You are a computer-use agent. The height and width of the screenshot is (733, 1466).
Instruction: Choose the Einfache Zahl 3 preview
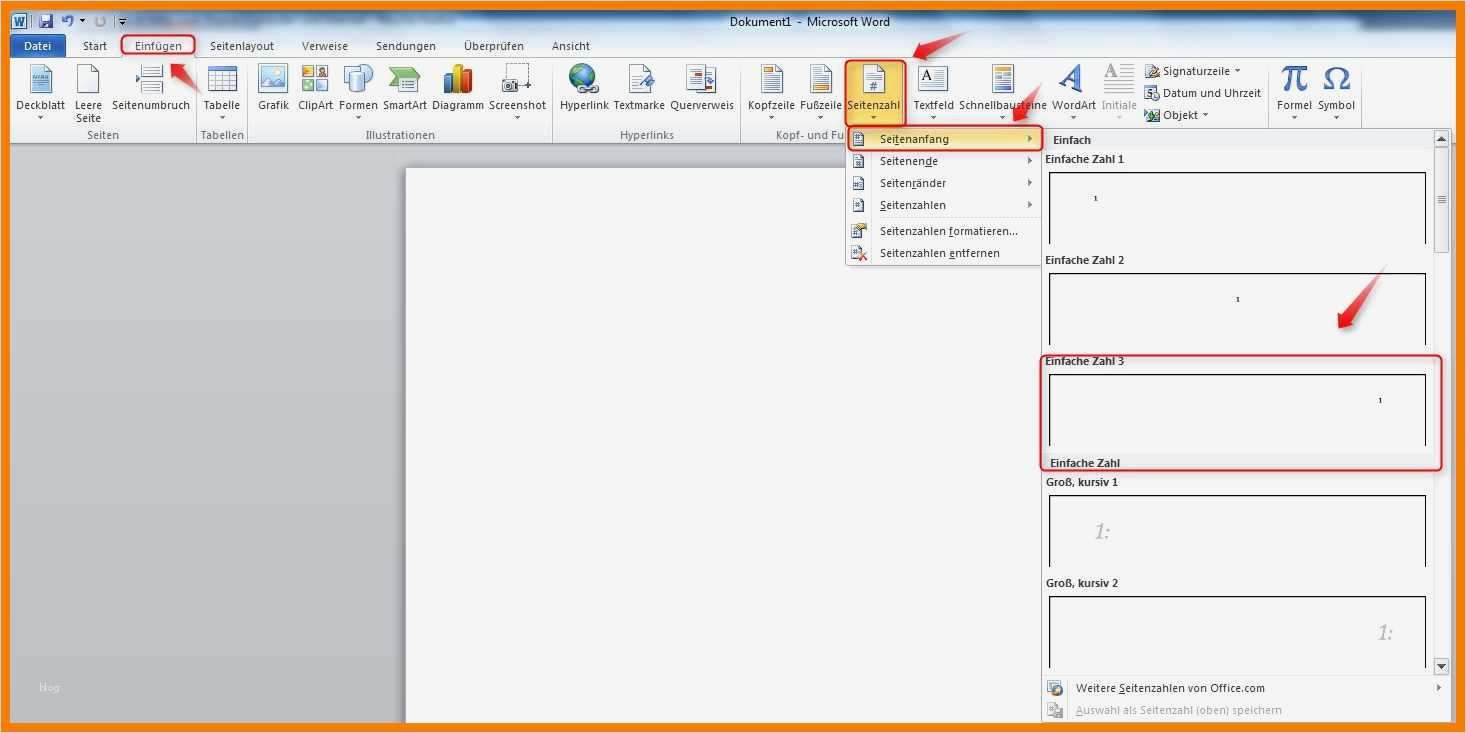pos(1237,410)
